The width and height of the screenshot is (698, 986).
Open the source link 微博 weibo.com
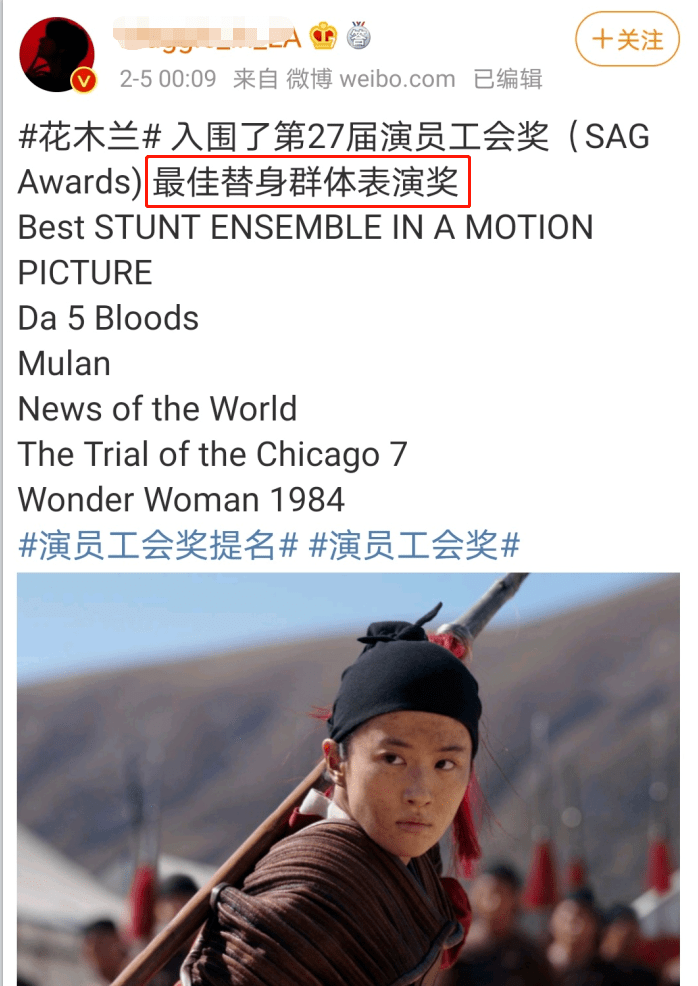371,79
